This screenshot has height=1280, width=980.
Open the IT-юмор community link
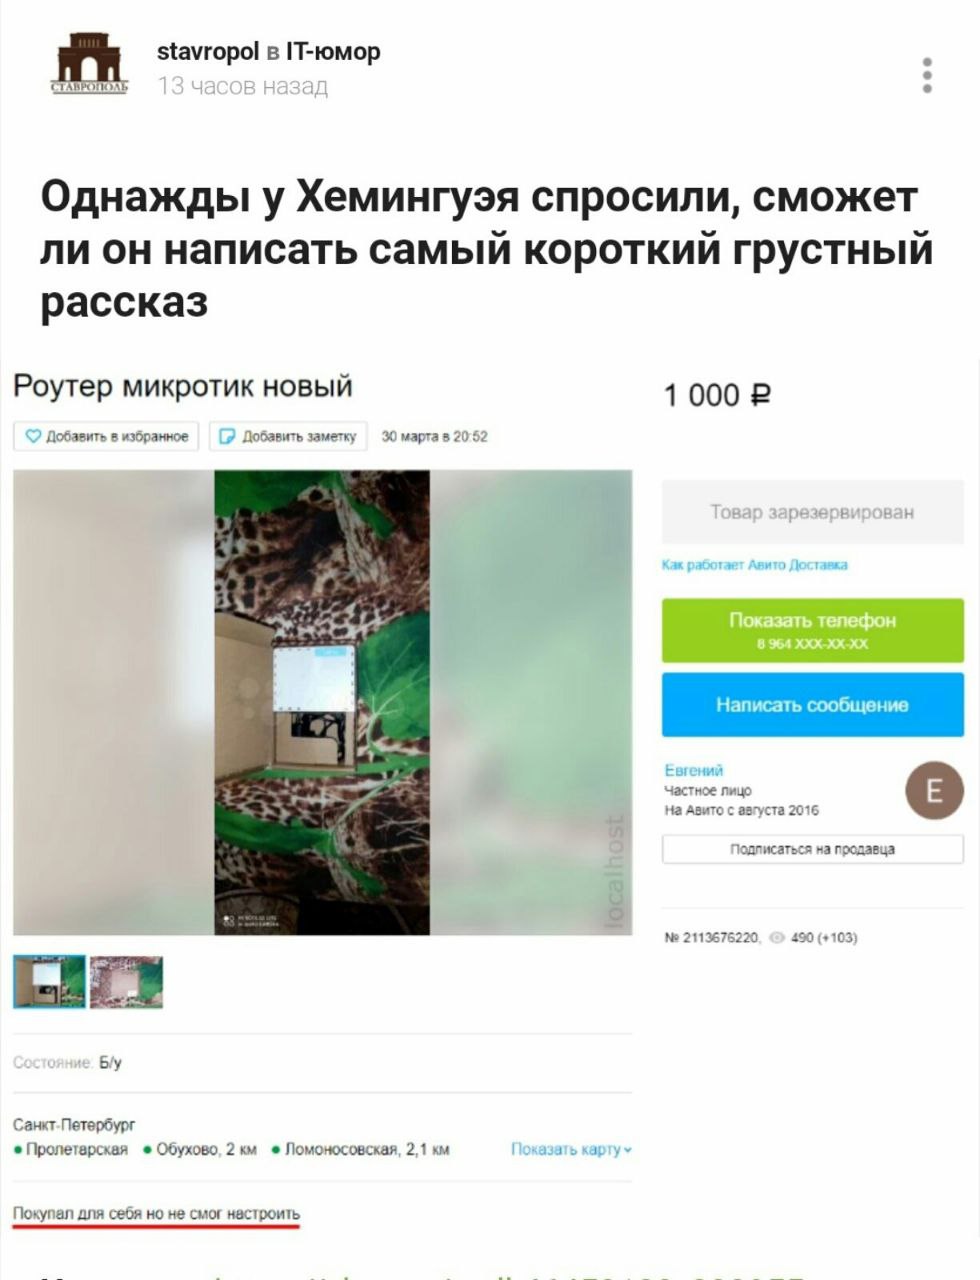tap(333, 51)
